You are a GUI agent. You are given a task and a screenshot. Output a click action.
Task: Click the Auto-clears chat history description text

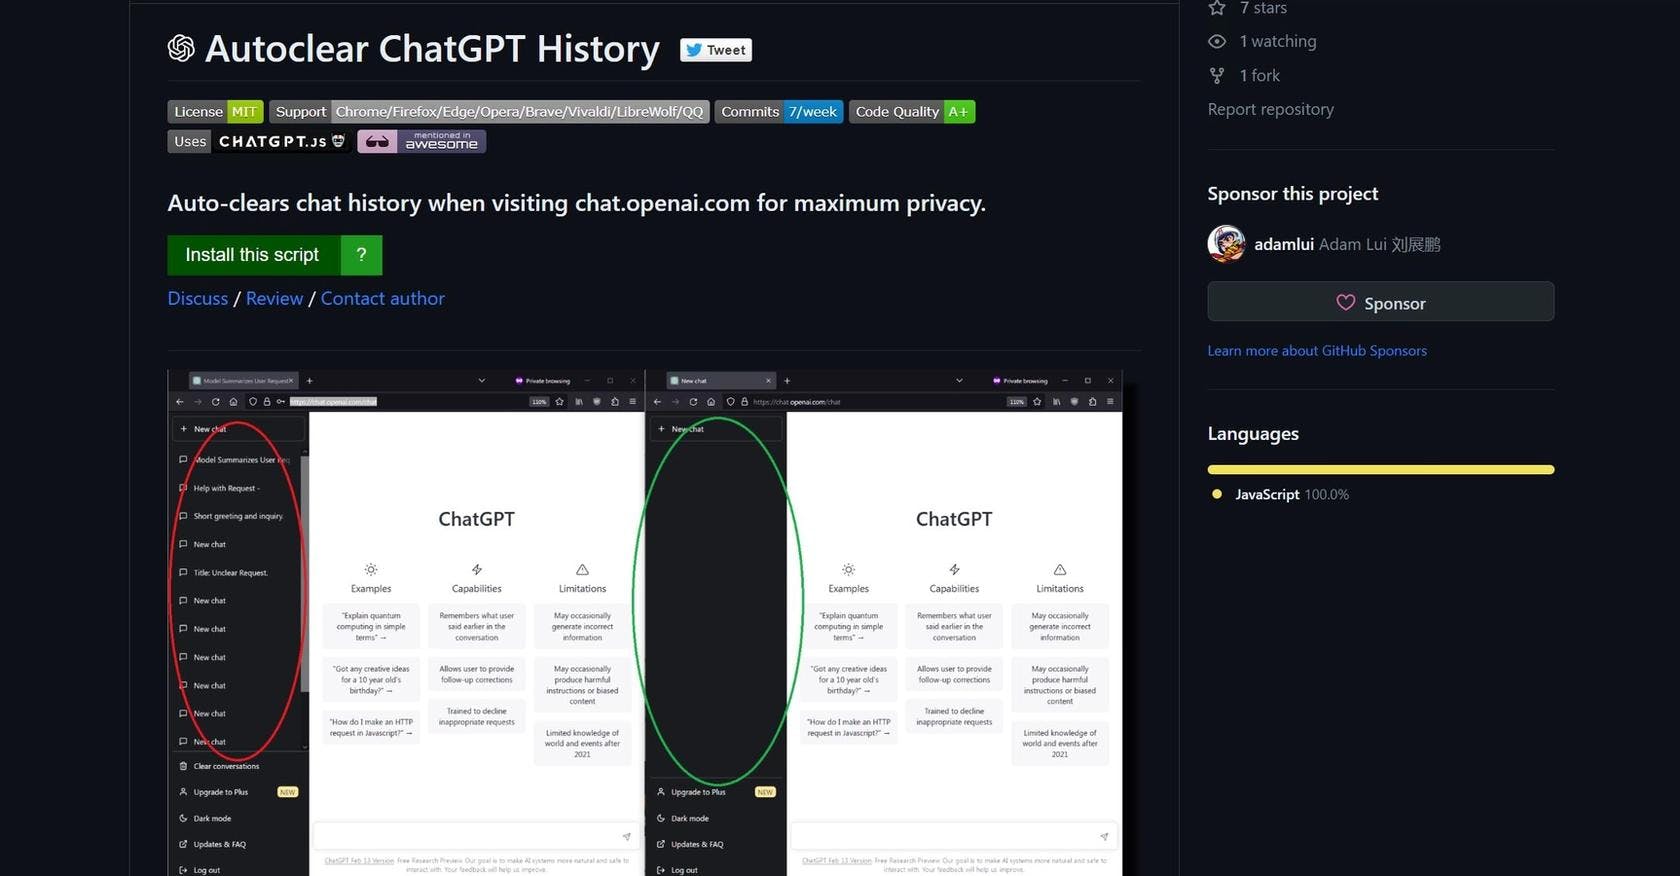point(576,203)
